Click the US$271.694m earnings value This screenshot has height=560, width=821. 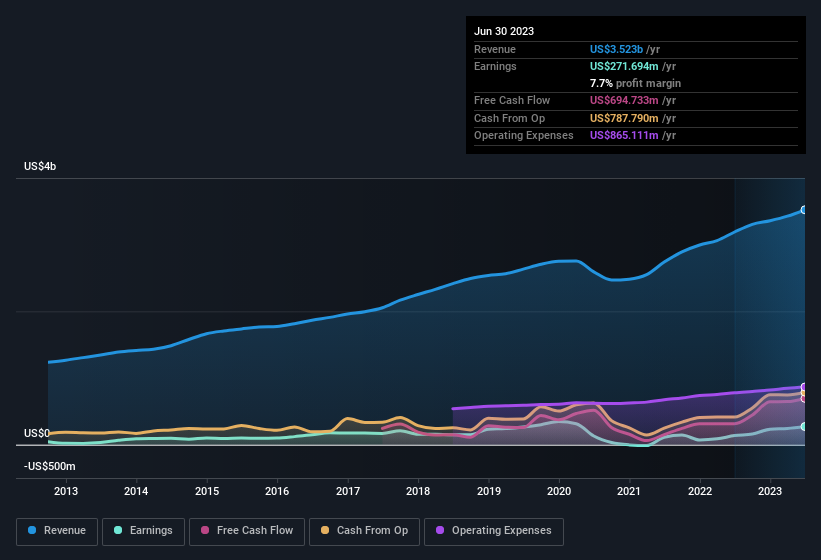pyautogui.click(x=625, y=66)
